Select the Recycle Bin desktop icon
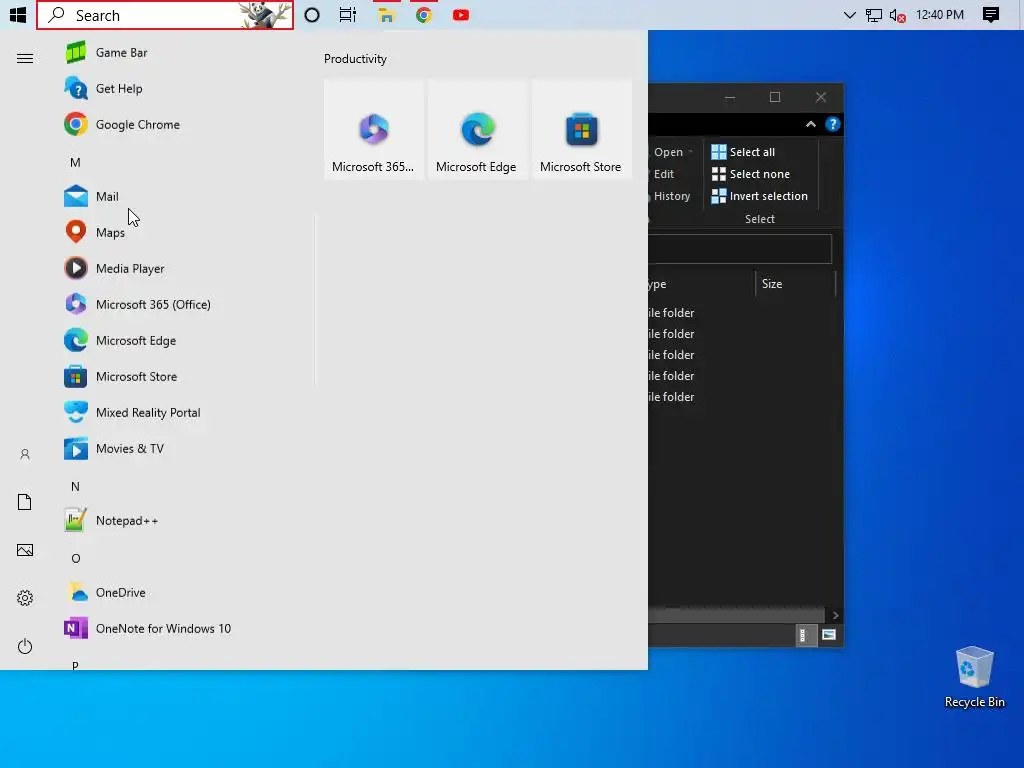This screenshot has height=768, width=1024. coord(974,677)
